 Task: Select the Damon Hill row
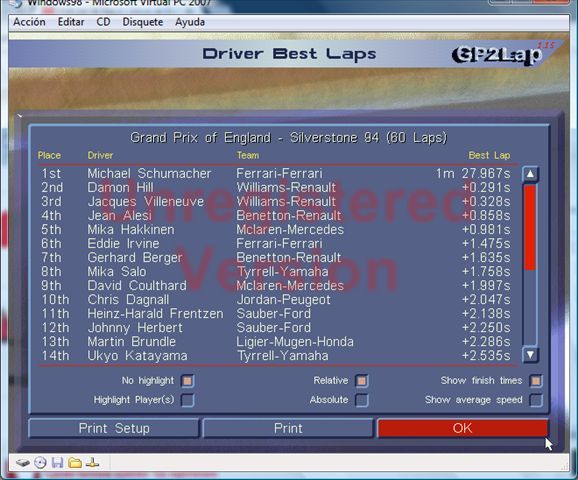tap(276, 187)
